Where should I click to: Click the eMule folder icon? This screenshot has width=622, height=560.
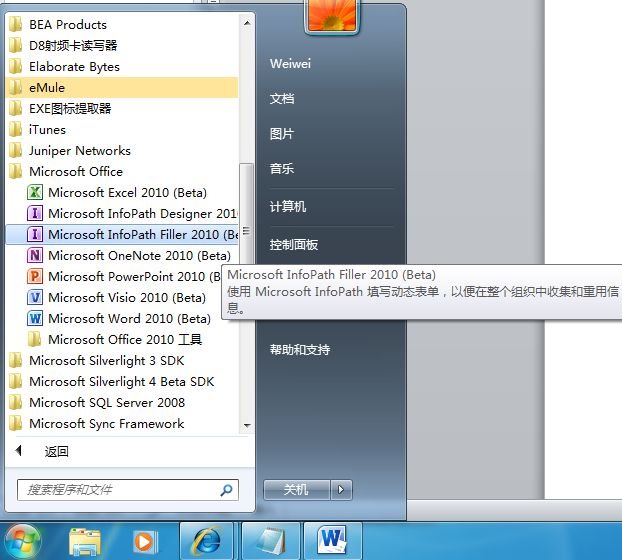[15, 88]
